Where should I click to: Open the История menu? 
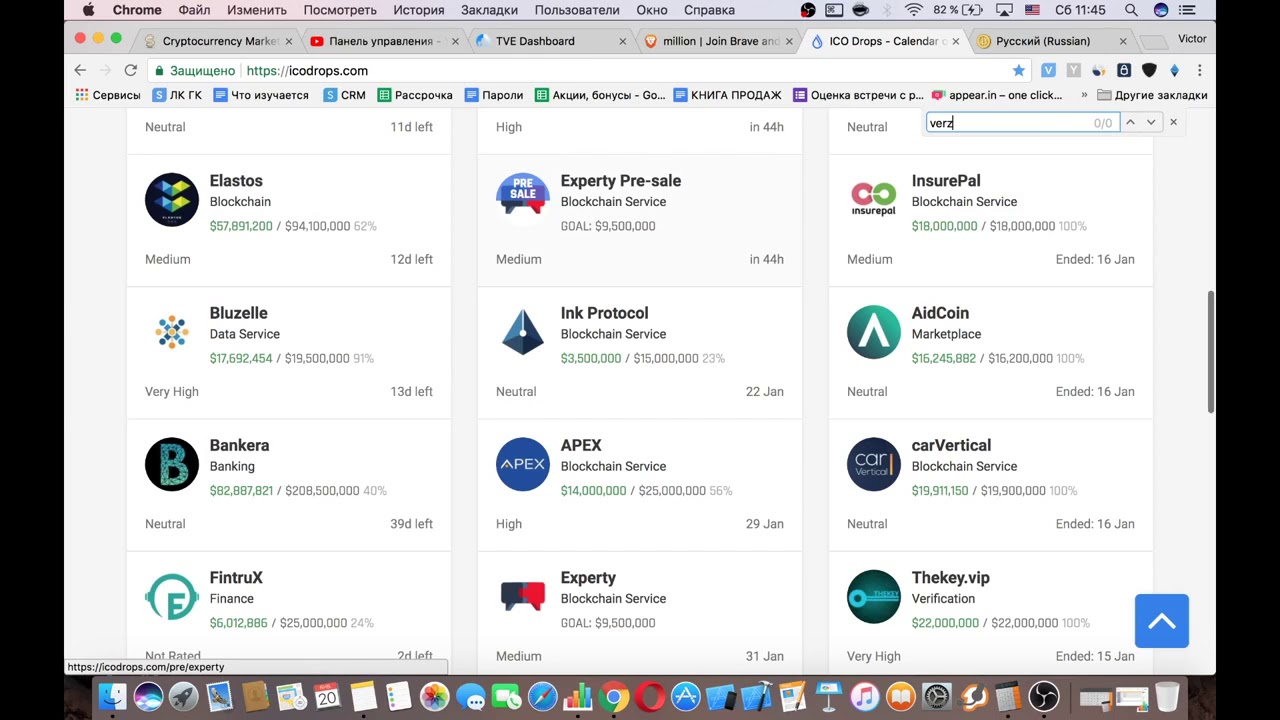418,10
